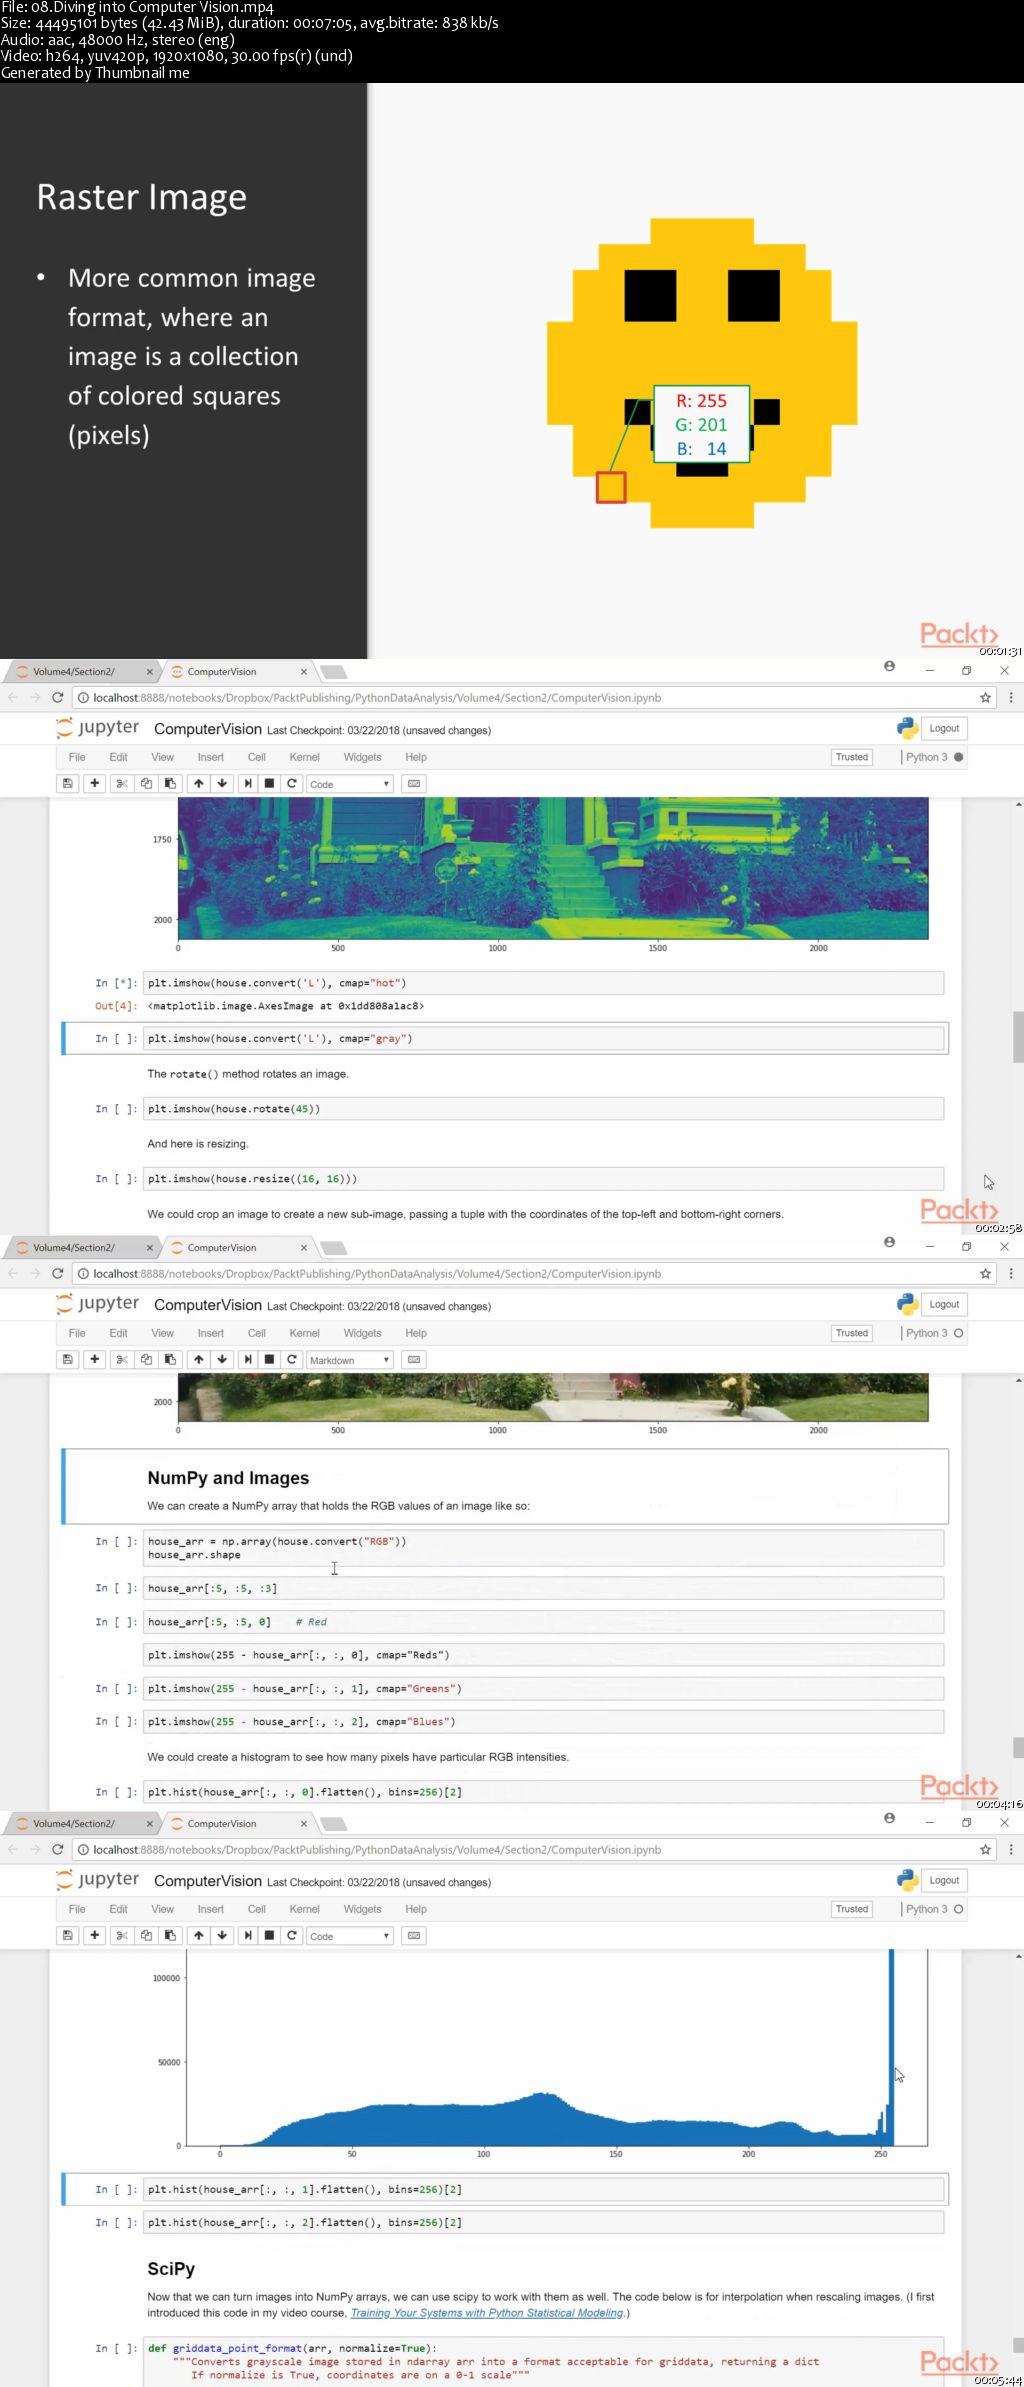Screen dimensions: 1024x2387
Task: Click cell with plt.imshow cmap="gray"
Action: click(x=544, y=1038)
